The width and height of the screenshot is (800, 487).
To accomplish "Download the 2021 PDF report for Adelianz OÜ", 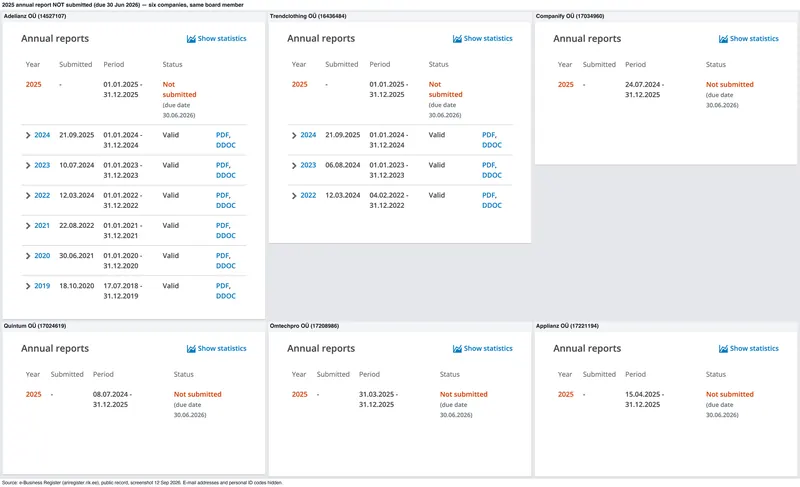I will [x=222, y=225].
